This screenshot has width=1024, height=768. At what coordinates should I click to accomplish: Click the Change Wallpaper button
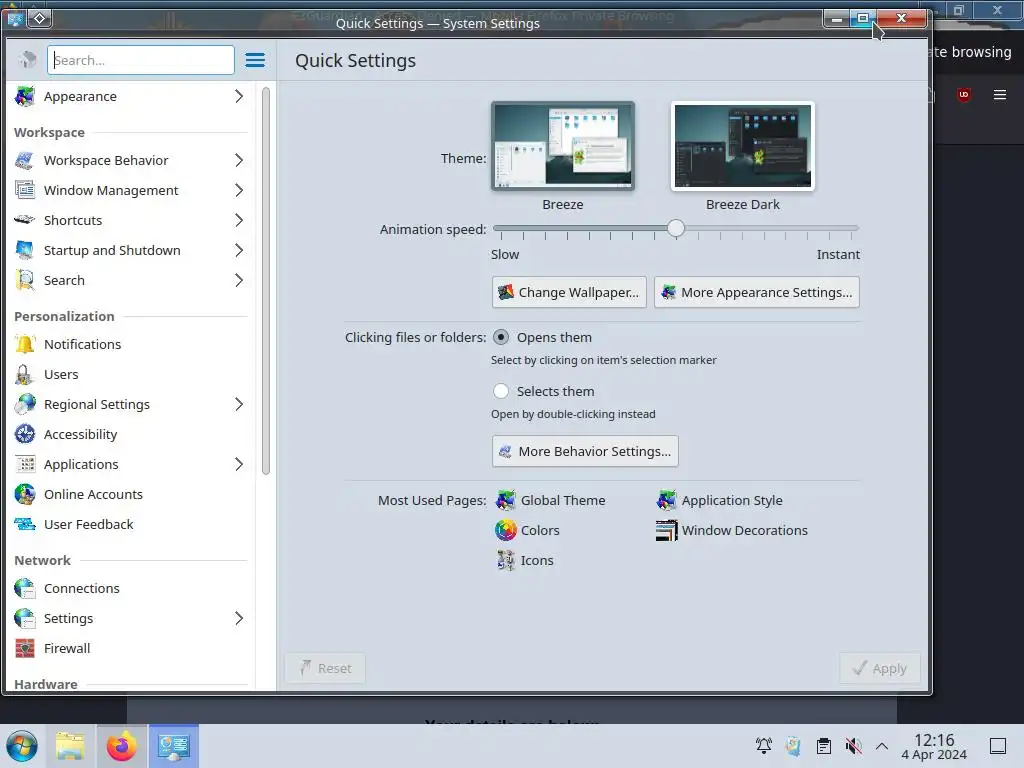pos(569,292)
